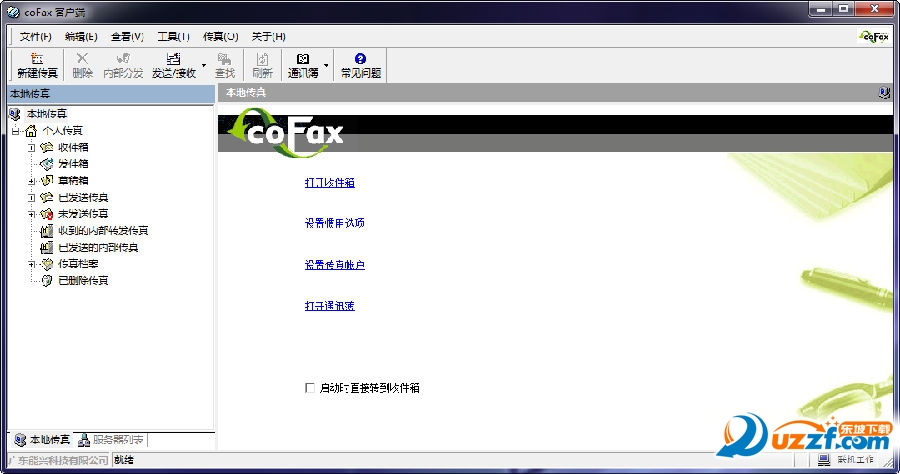Switch to the 服务器列表 bottom tab
The height and width of the screenshot is (474, 900).
111,440
